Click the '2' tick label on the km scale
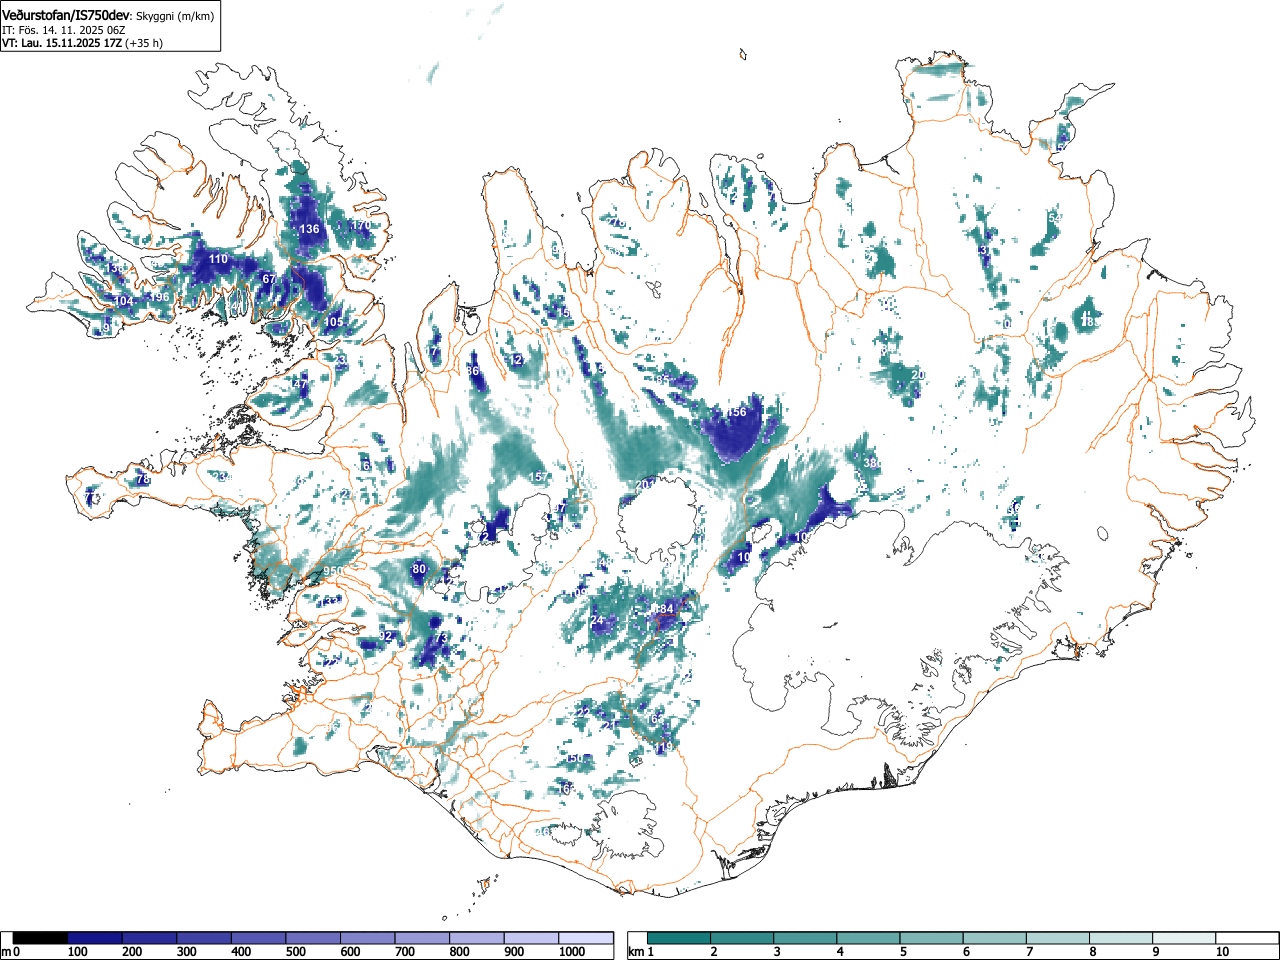Screen dimensions: 1280x960 point(714,952)
